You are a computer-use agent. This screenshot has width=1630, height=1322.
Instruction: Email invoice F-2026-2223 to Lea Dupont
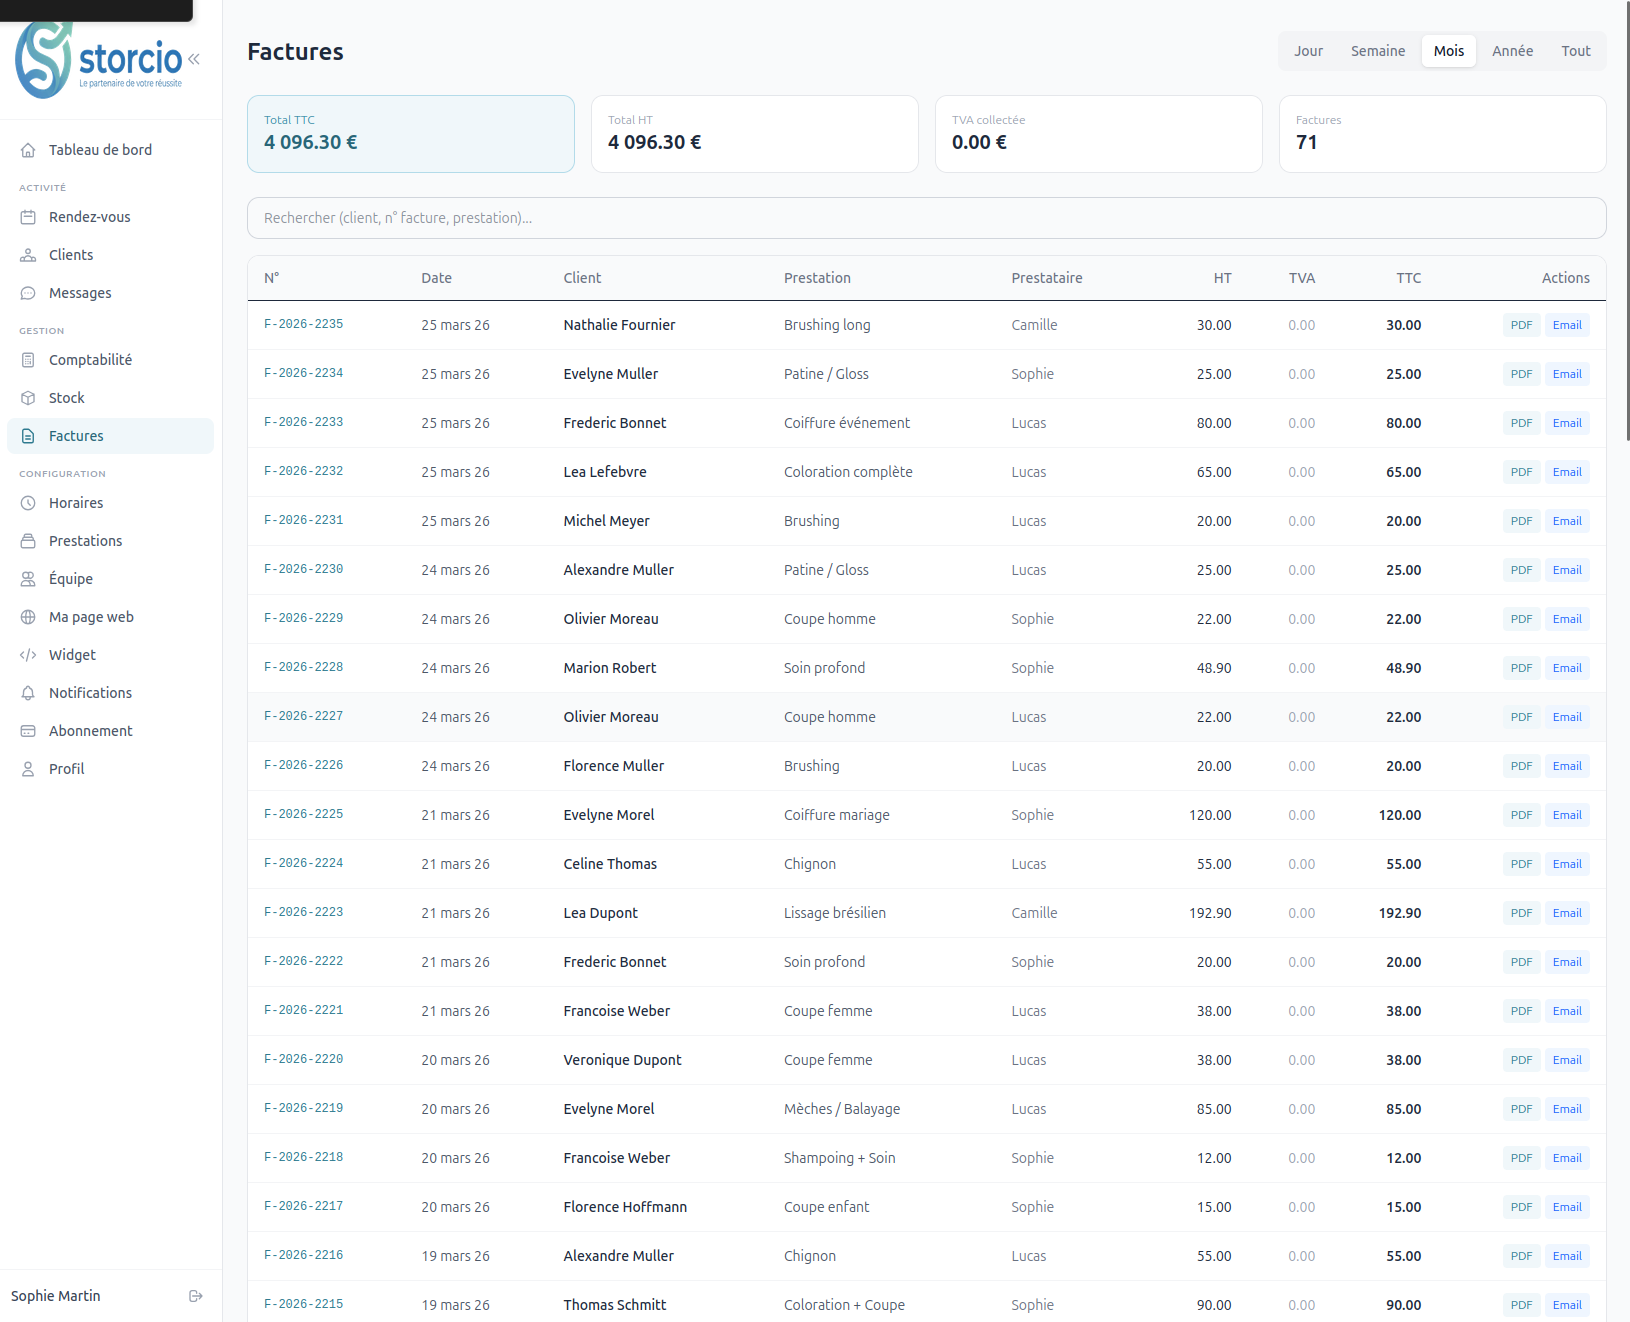pyautogui.click(x=1567, y=913)
